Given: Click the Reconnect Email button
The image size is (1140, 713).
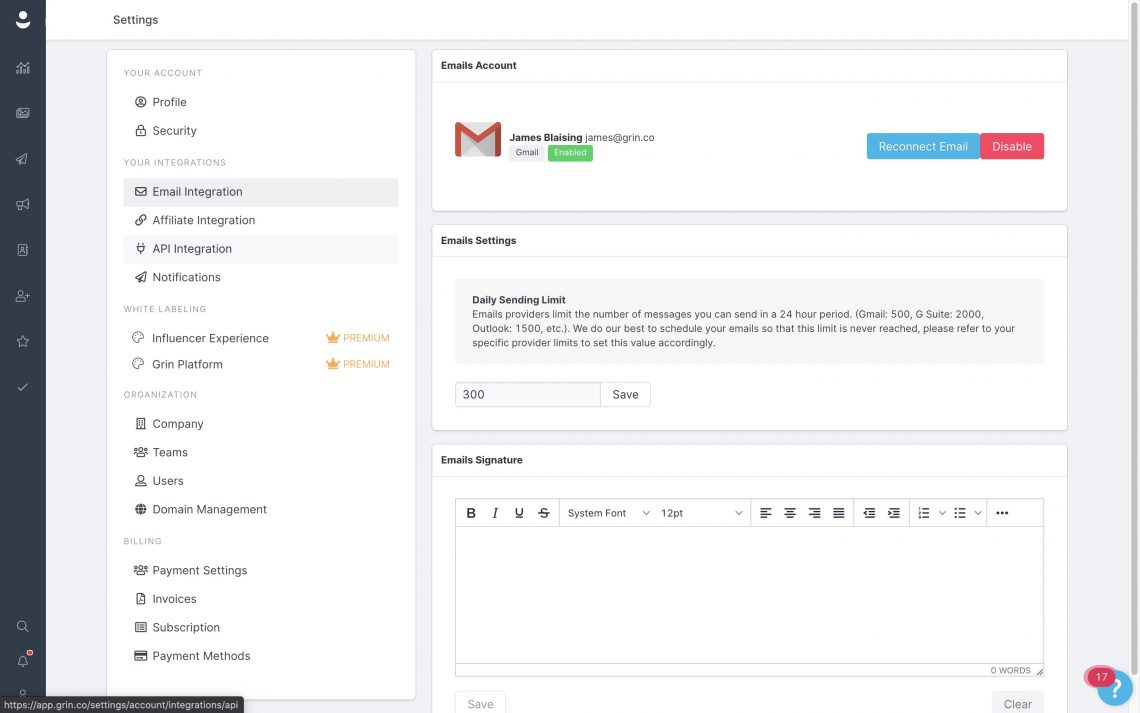Looking at the screenshot, I should tap(922, 145).
